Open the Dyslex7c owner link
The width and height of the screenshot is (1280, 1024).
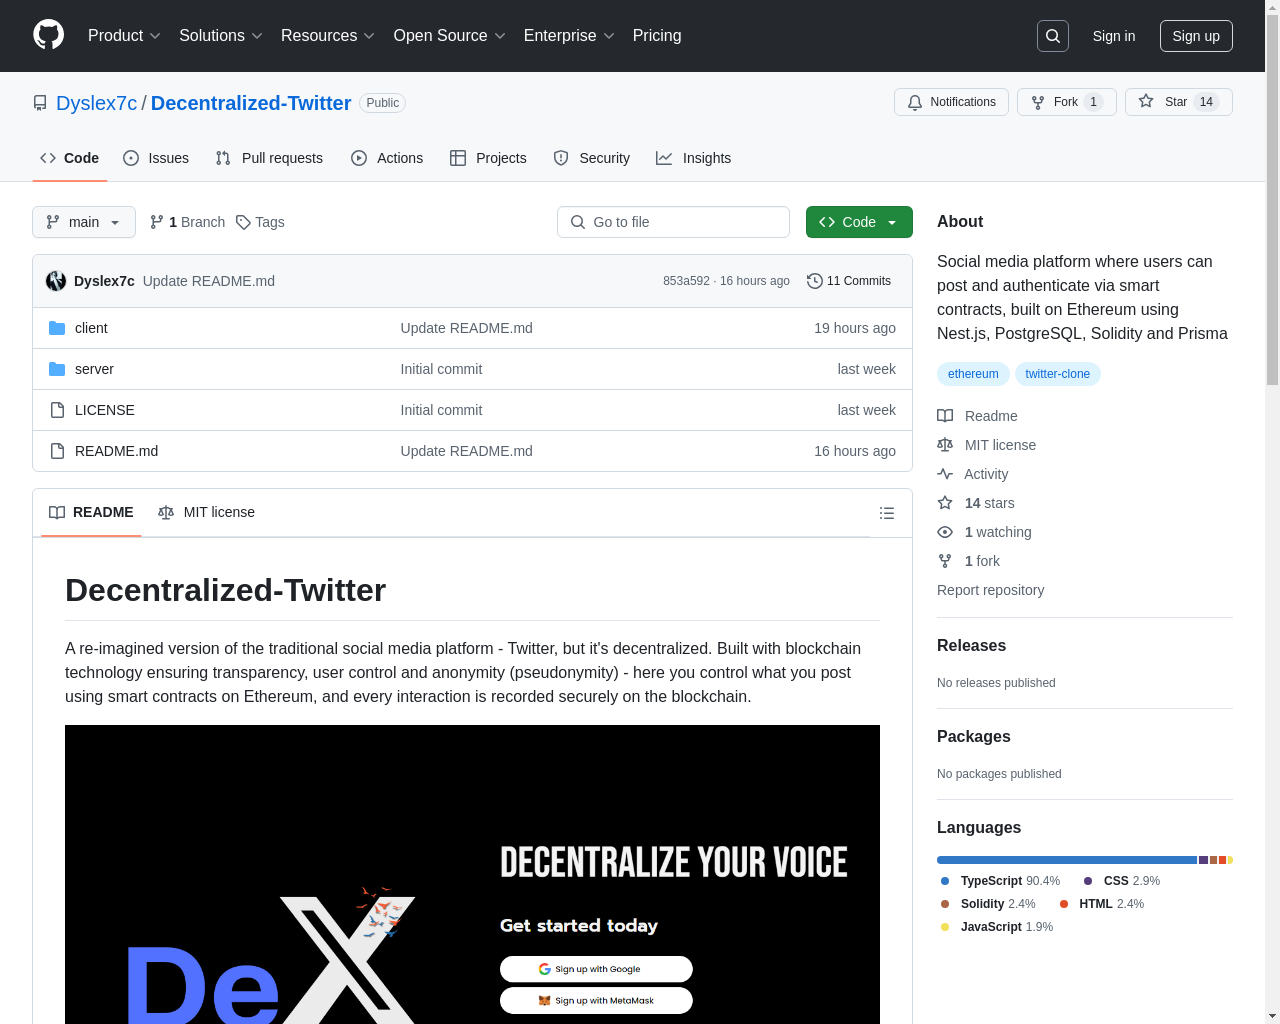tap(97, 103)
